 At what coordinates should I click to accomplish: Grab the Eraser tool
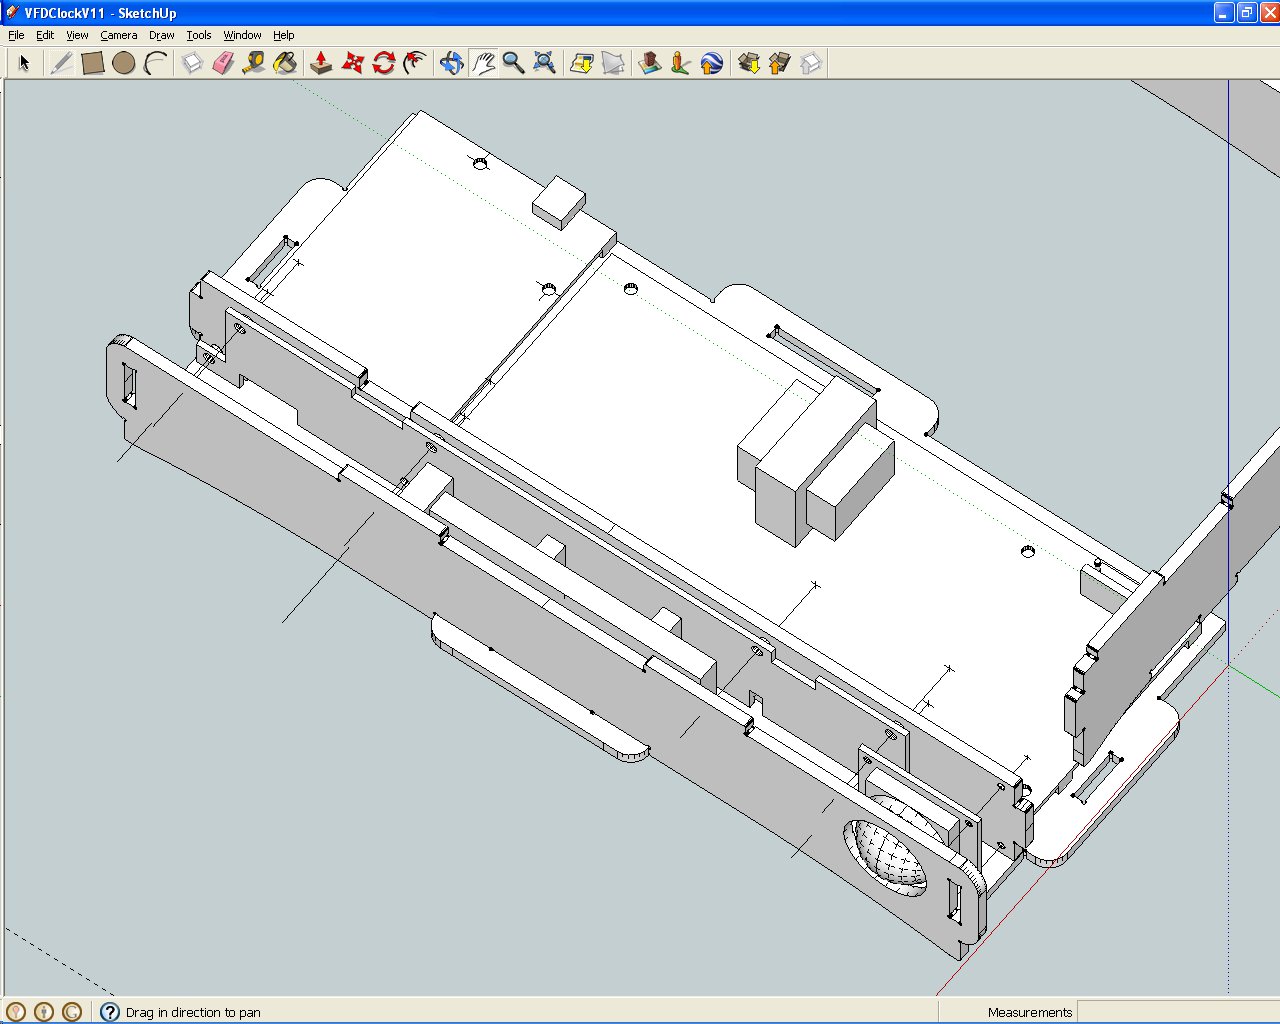tap(223, 62)
